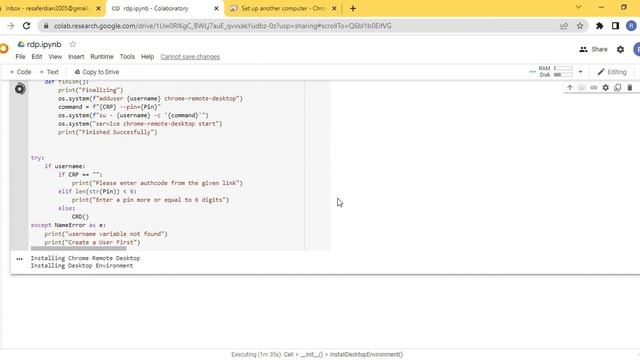This screenshot has height=360, width=640.
Task: Open the File menu
Action: pos(20,57)
